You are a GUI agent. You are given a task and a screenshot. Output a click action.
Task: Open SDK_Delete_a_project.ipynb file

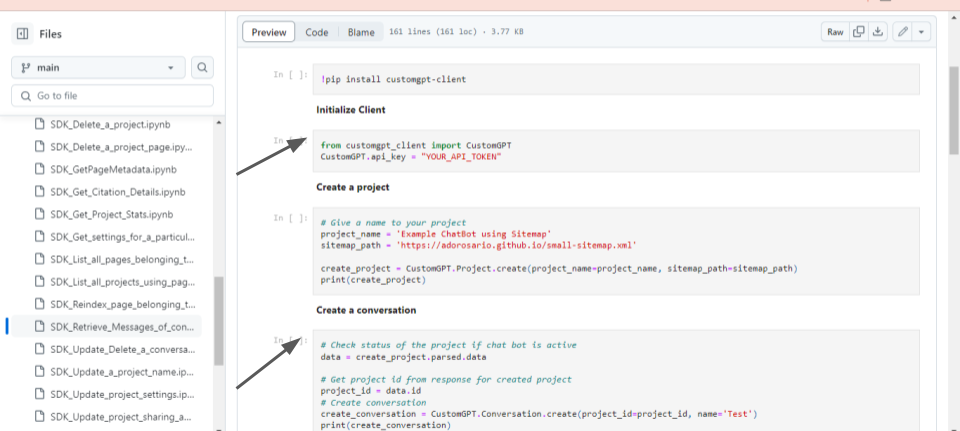(x=111, y=124)
